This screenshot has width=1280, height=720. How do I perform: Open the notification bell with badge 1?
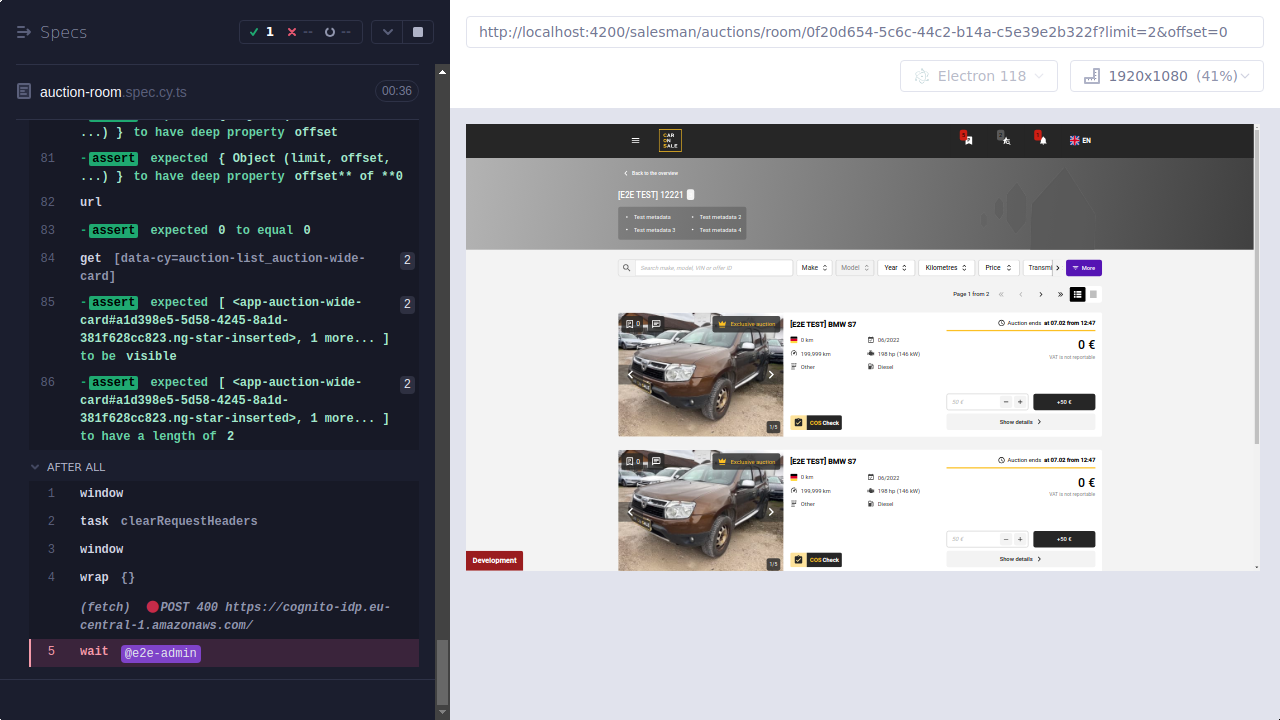pos(1041,140)
